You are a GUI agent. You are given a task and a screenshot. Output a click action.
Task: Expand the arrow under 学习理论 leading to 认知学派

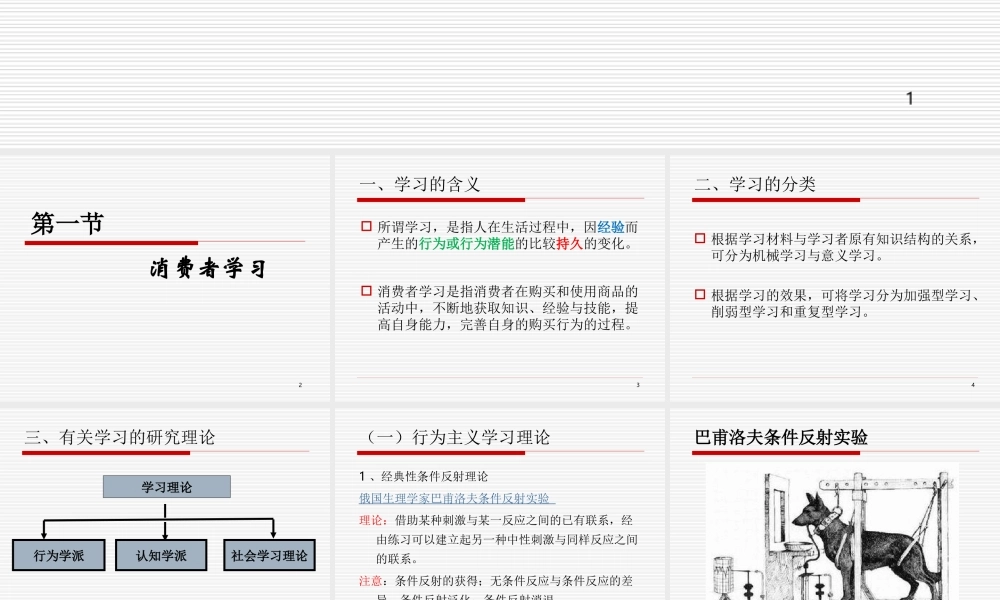(x=163, y=520)
